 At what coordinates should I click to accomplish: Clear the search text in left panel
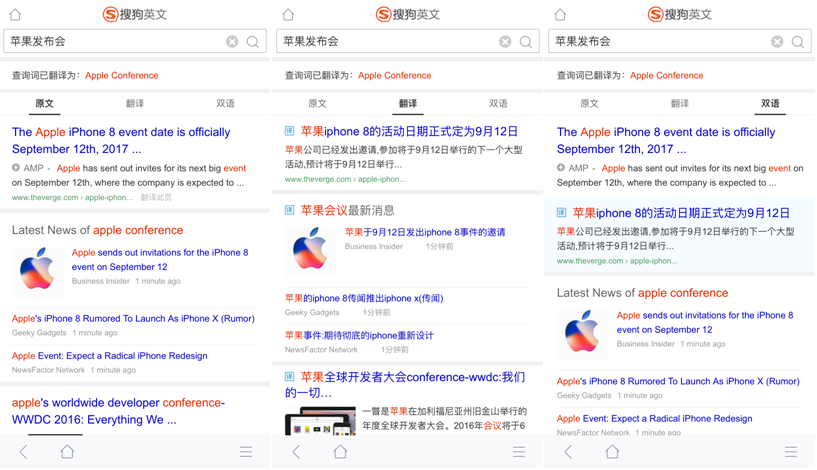point(232,42)
